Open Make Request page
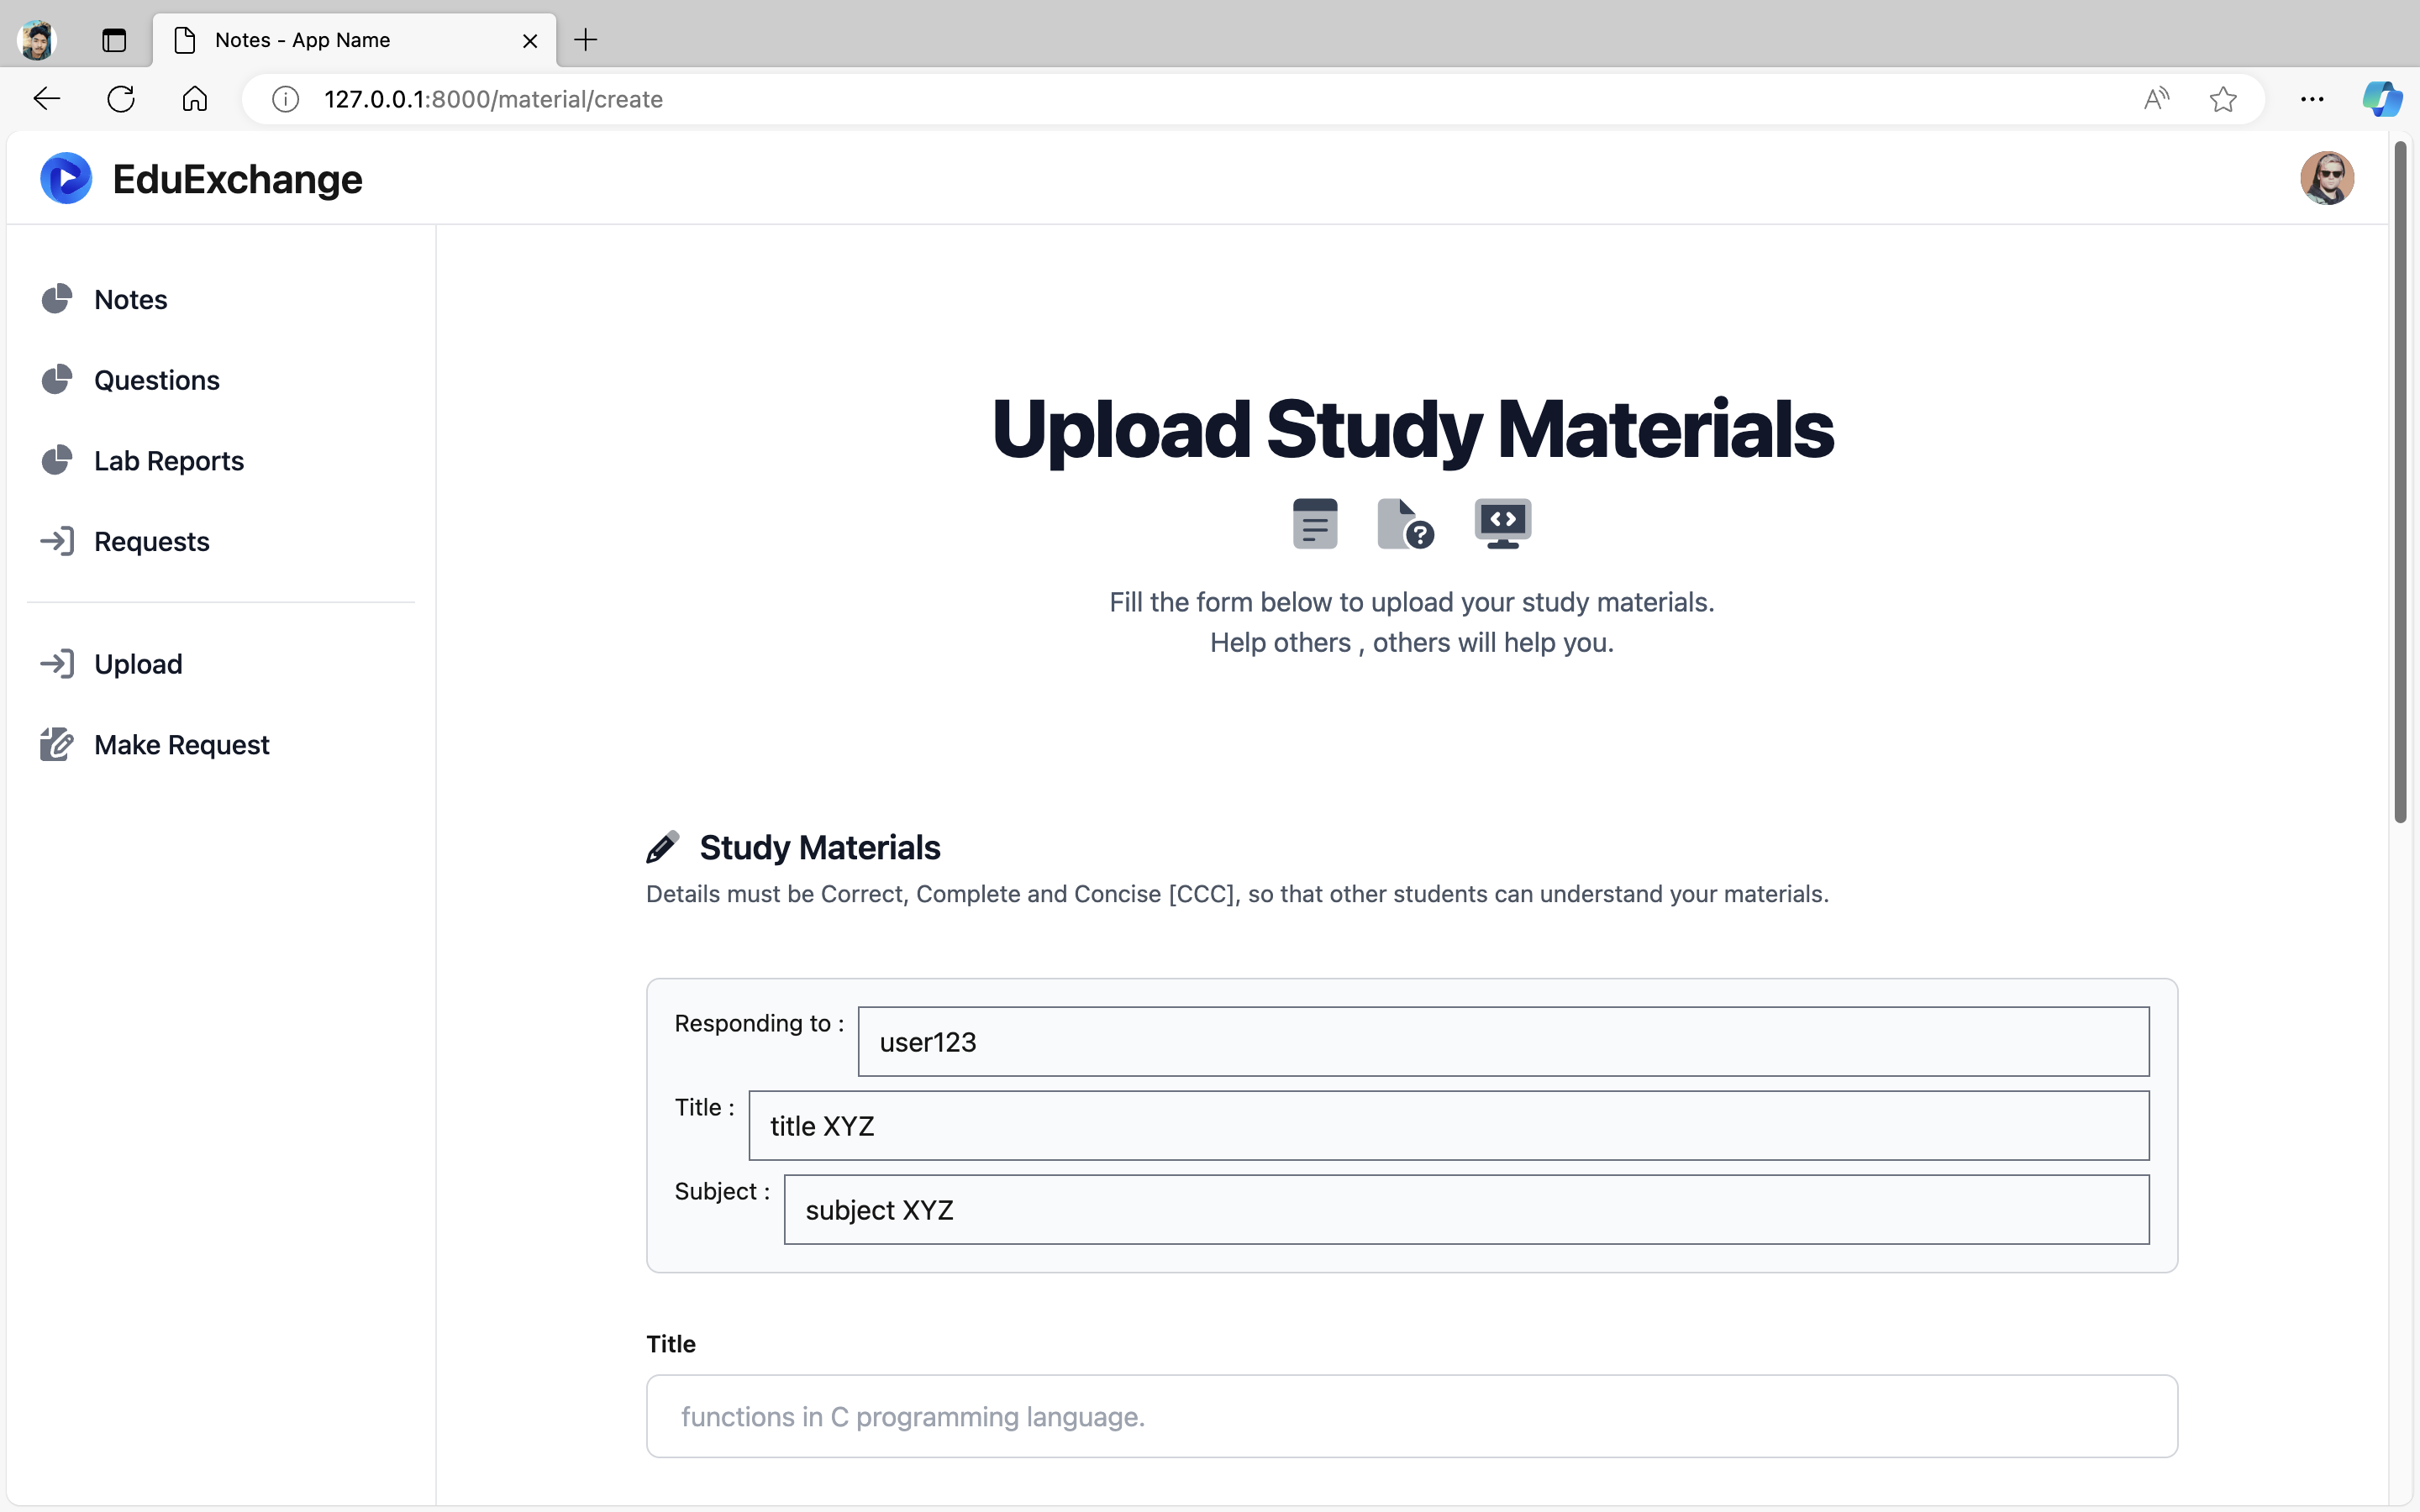Image resolution: width=2420 pixels, height=1512 pixels. (x=181, y=745)
